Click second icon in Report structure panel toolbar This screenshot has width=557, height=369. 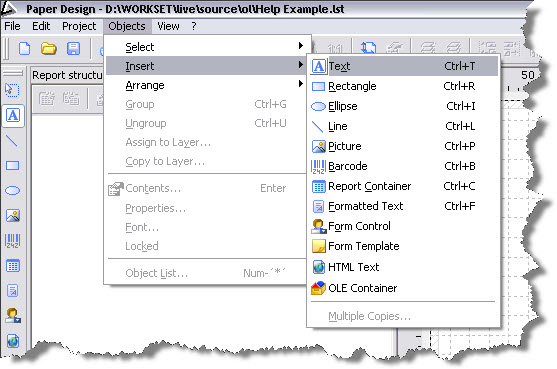(x=71, y=98)
